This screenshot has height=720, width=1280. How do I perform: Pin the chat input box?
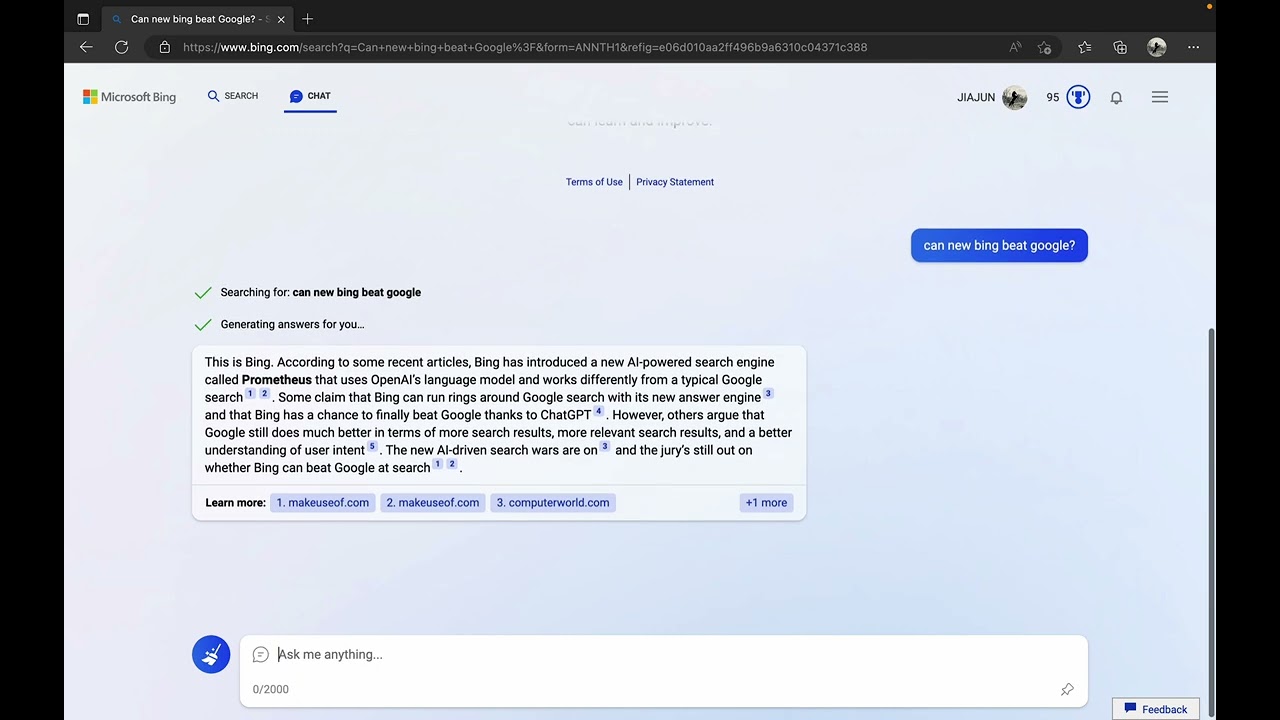pyautogui.click(x=1067, y=689)
